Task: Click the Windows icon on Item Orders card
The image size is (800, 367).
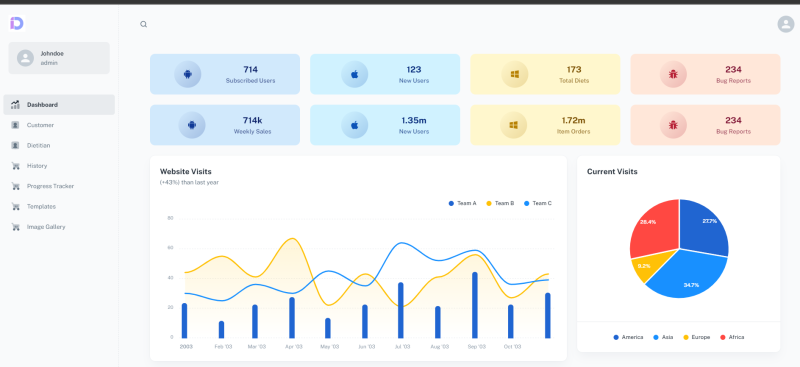Action: pos(513,125)
